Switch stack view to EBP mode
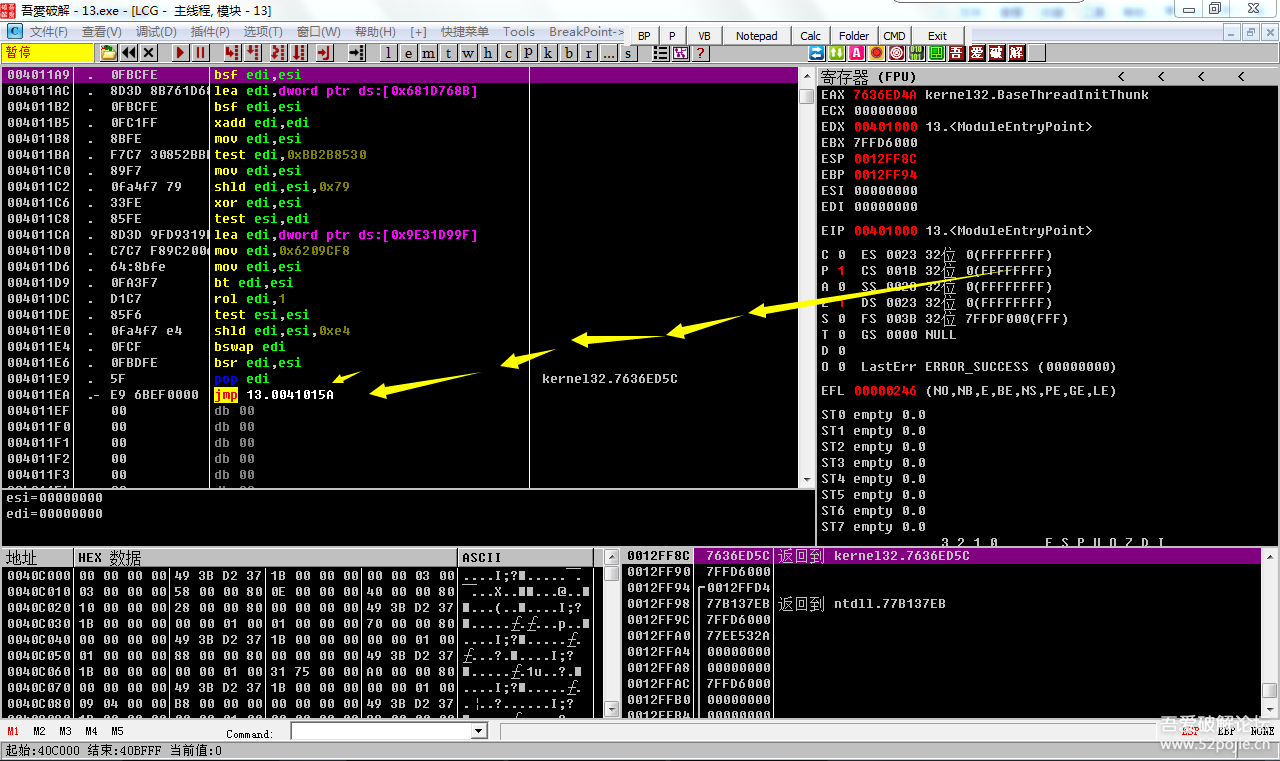 (x=1225, y=731)
